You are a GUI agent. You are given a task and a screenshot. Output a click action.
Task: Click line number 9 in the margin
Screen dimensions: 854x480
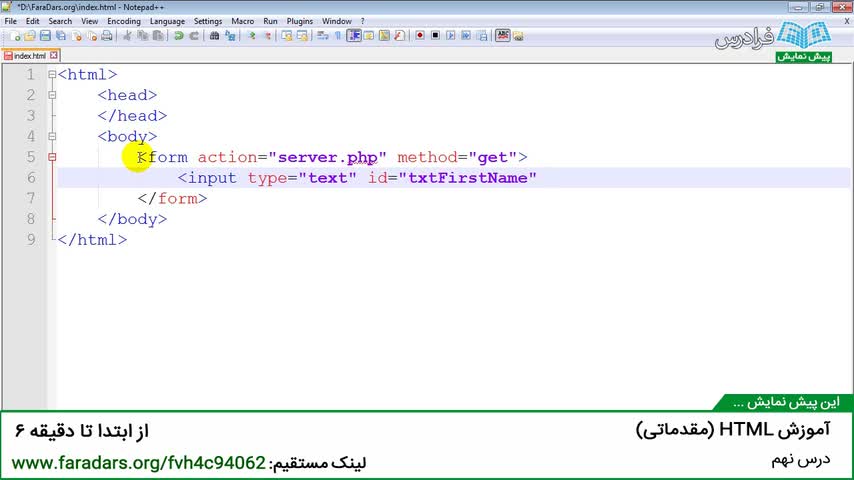[x=30, y=240]
